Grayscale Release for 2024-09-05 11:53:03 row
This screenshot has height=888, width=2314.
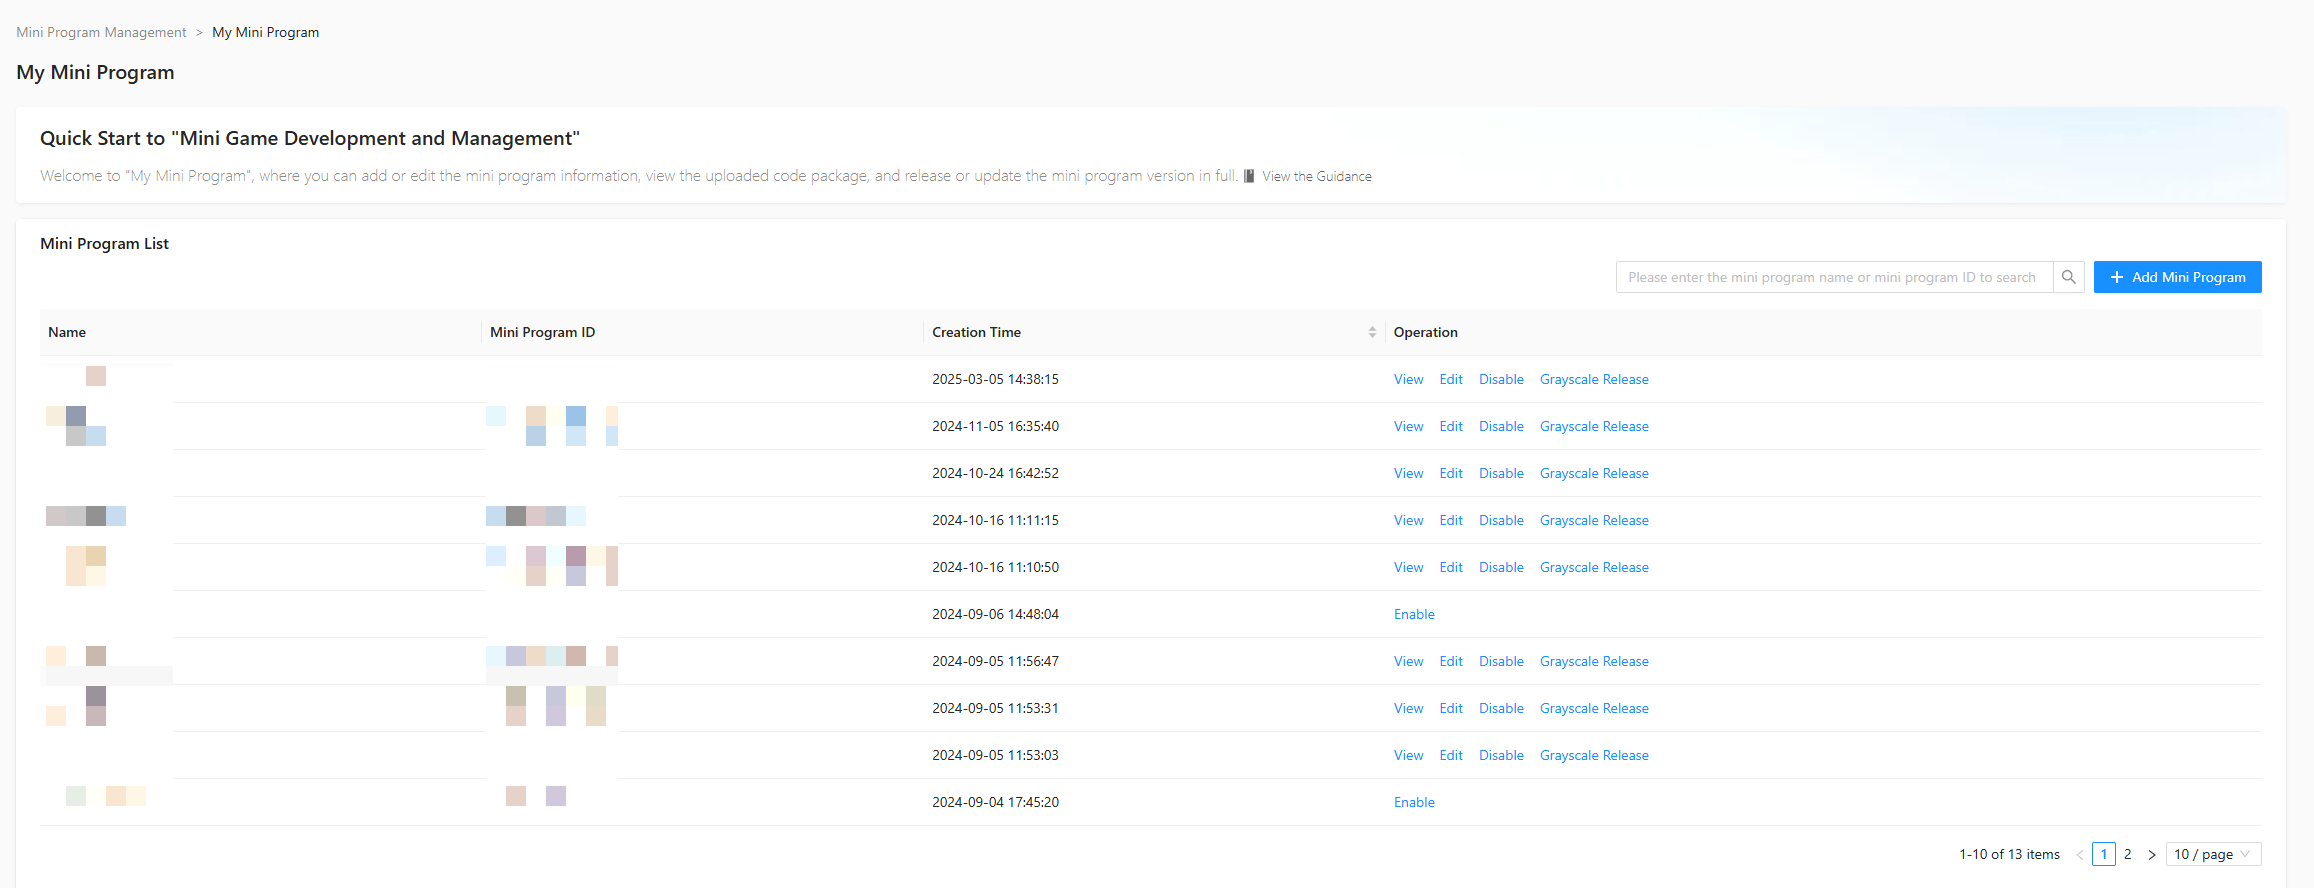[1594, 755]
